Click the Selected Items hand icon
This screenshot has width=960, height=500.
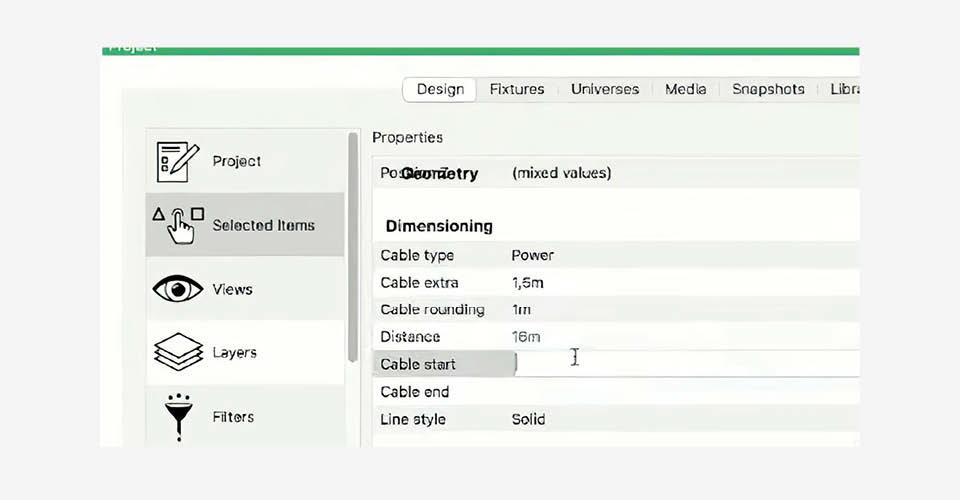tap(178, 225)
